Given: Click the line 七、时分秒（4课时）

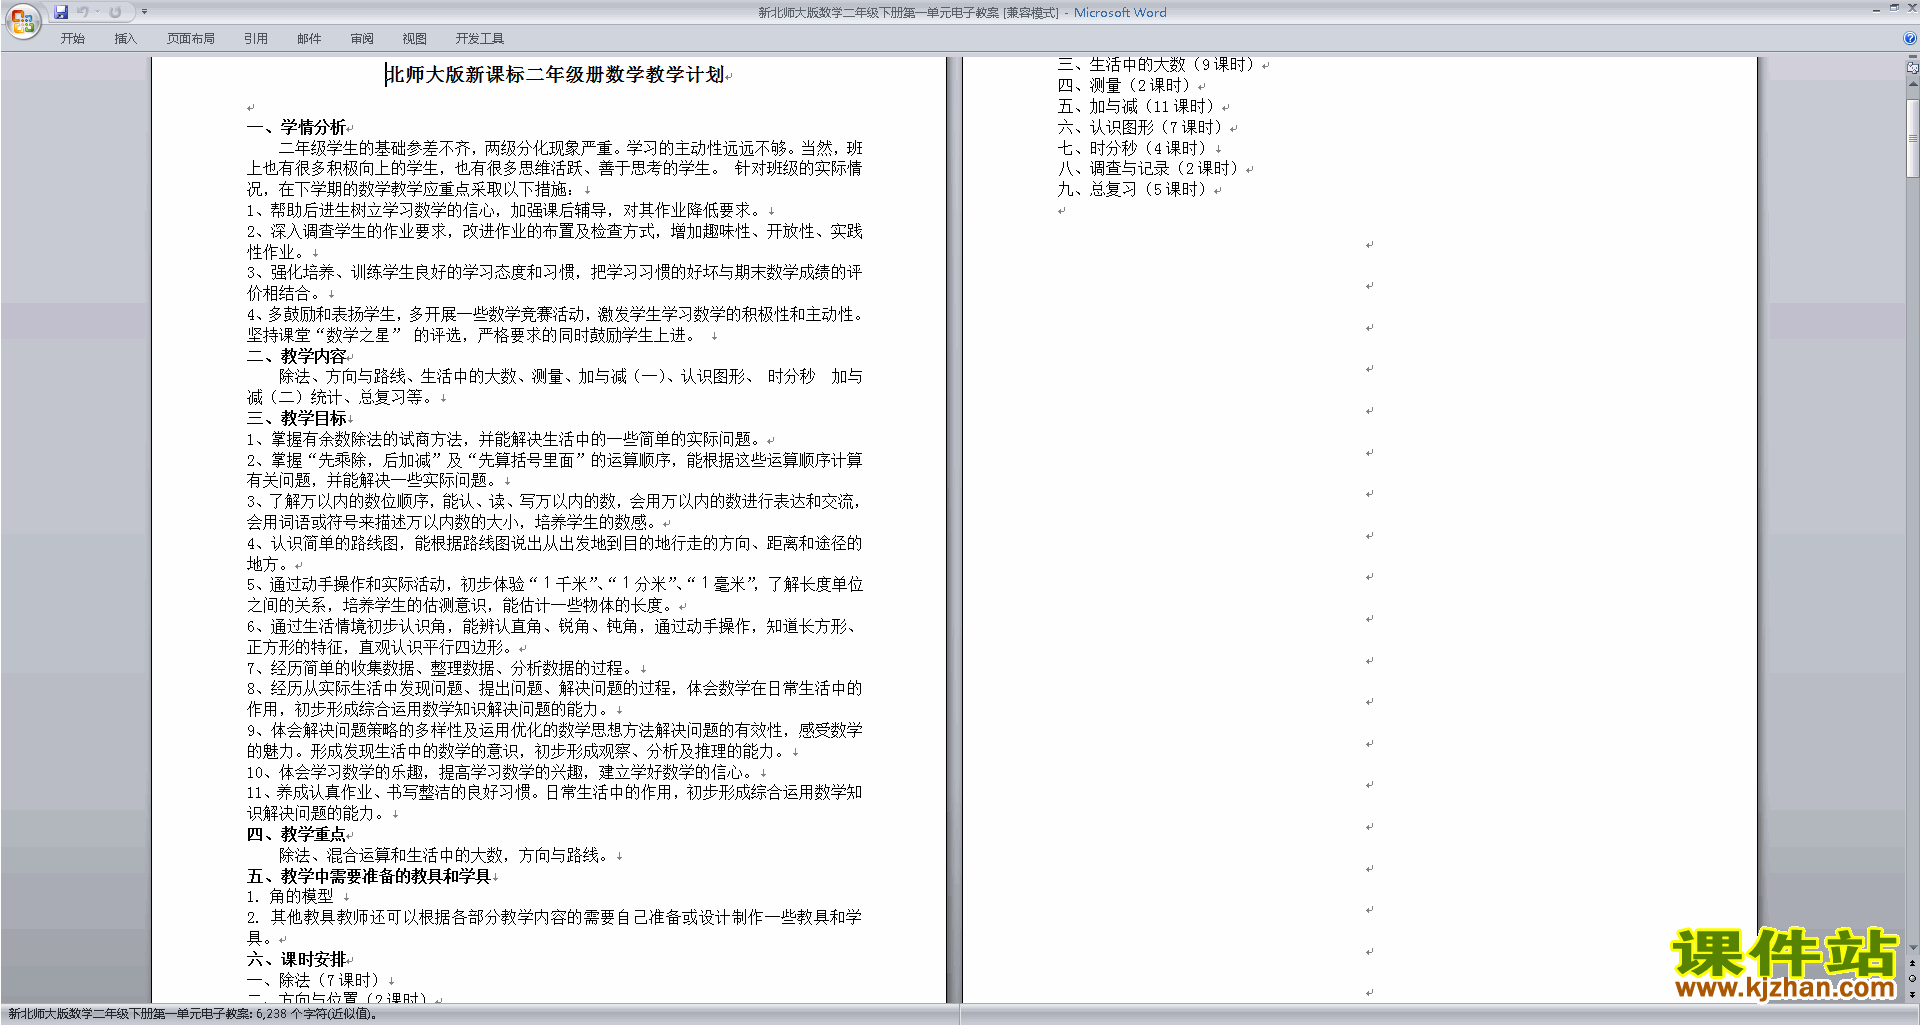Looking at the screenshot, I should [1132, 148].
